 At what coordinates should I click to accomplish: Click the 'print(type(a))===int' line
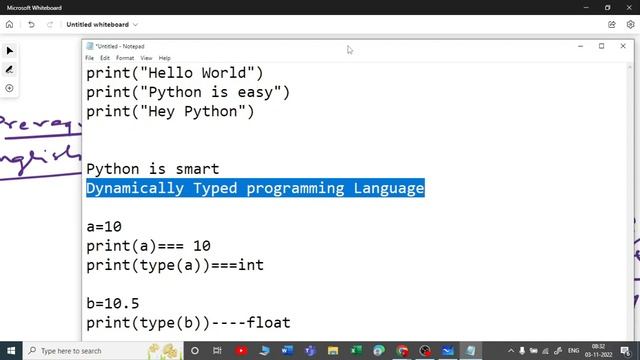click(x=175, y=265)
